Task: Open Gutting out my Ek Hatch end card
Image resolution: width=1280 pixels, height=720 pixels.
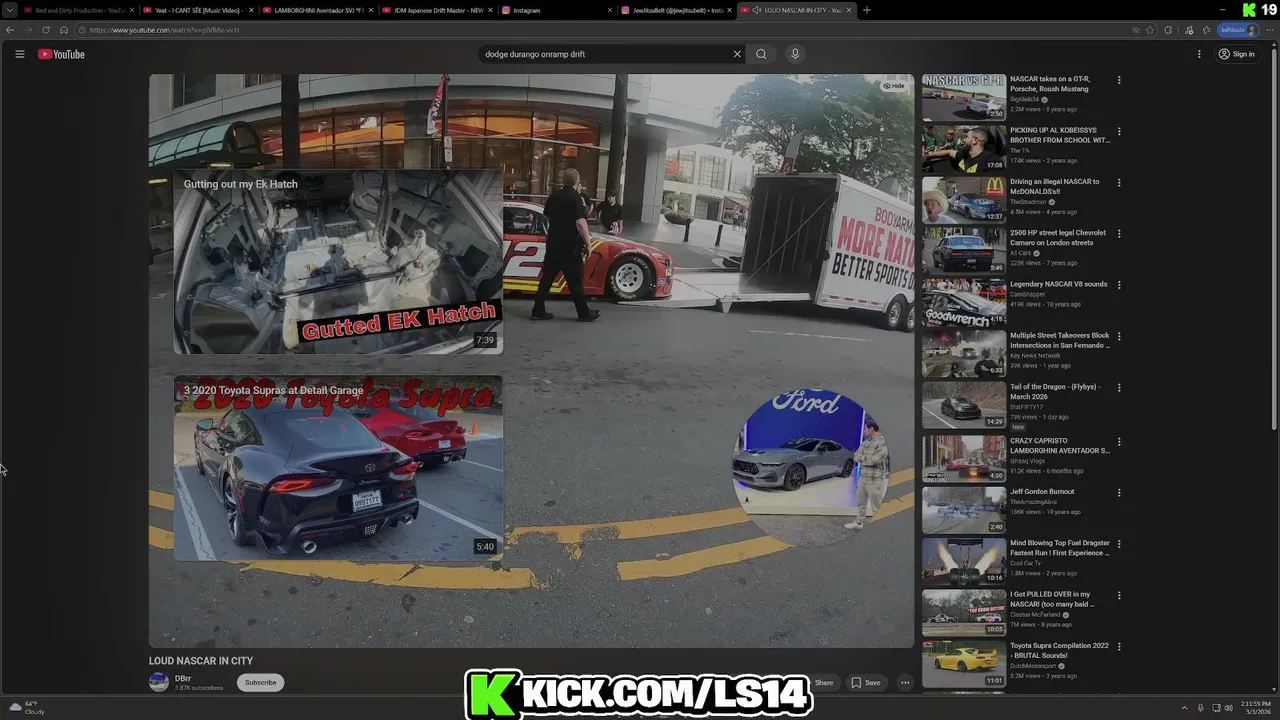Action: point(338,262)
